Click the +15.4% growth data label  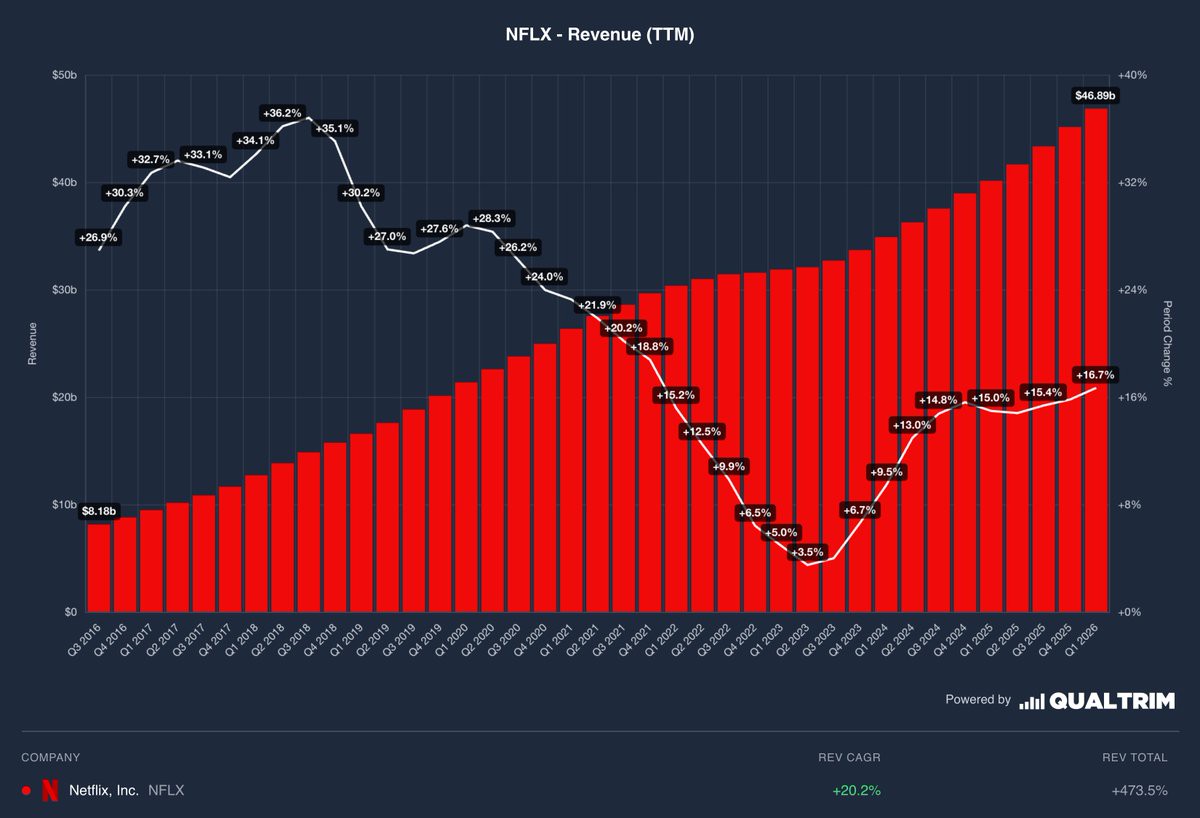[x=1043, y=392]
